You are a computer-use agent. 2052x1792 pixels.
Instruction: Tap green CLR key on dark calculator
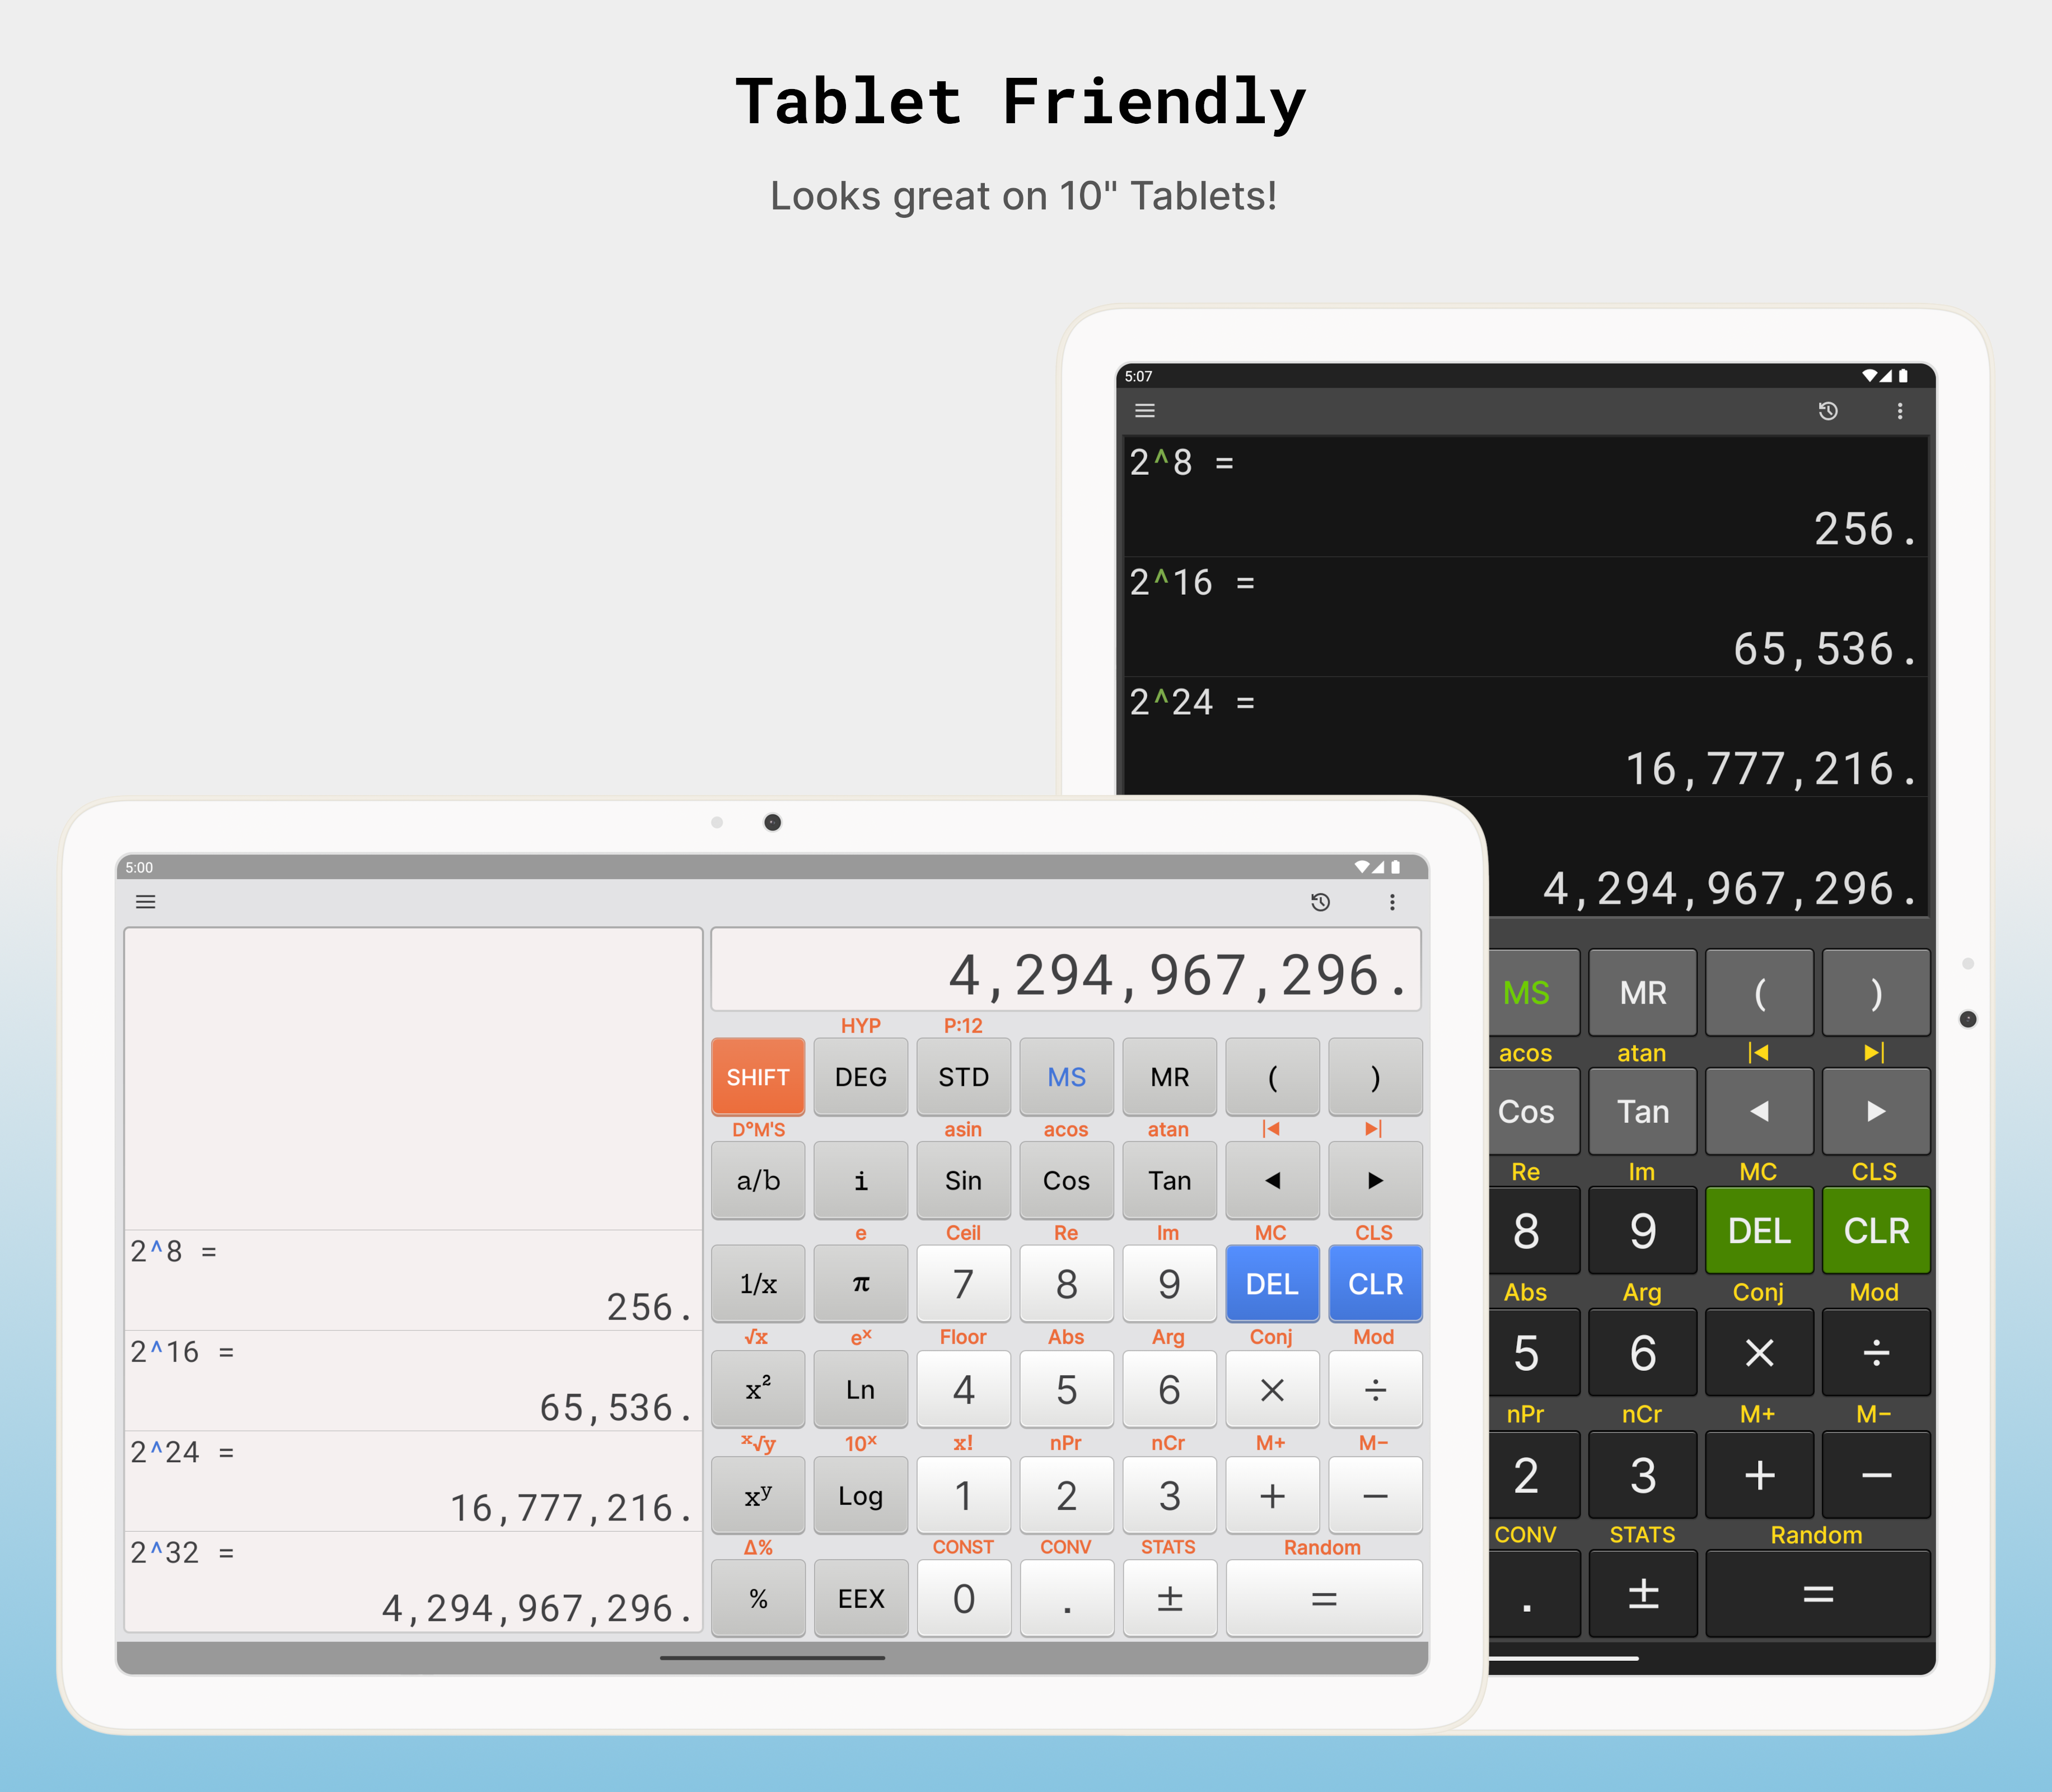click(1876, 1231)
